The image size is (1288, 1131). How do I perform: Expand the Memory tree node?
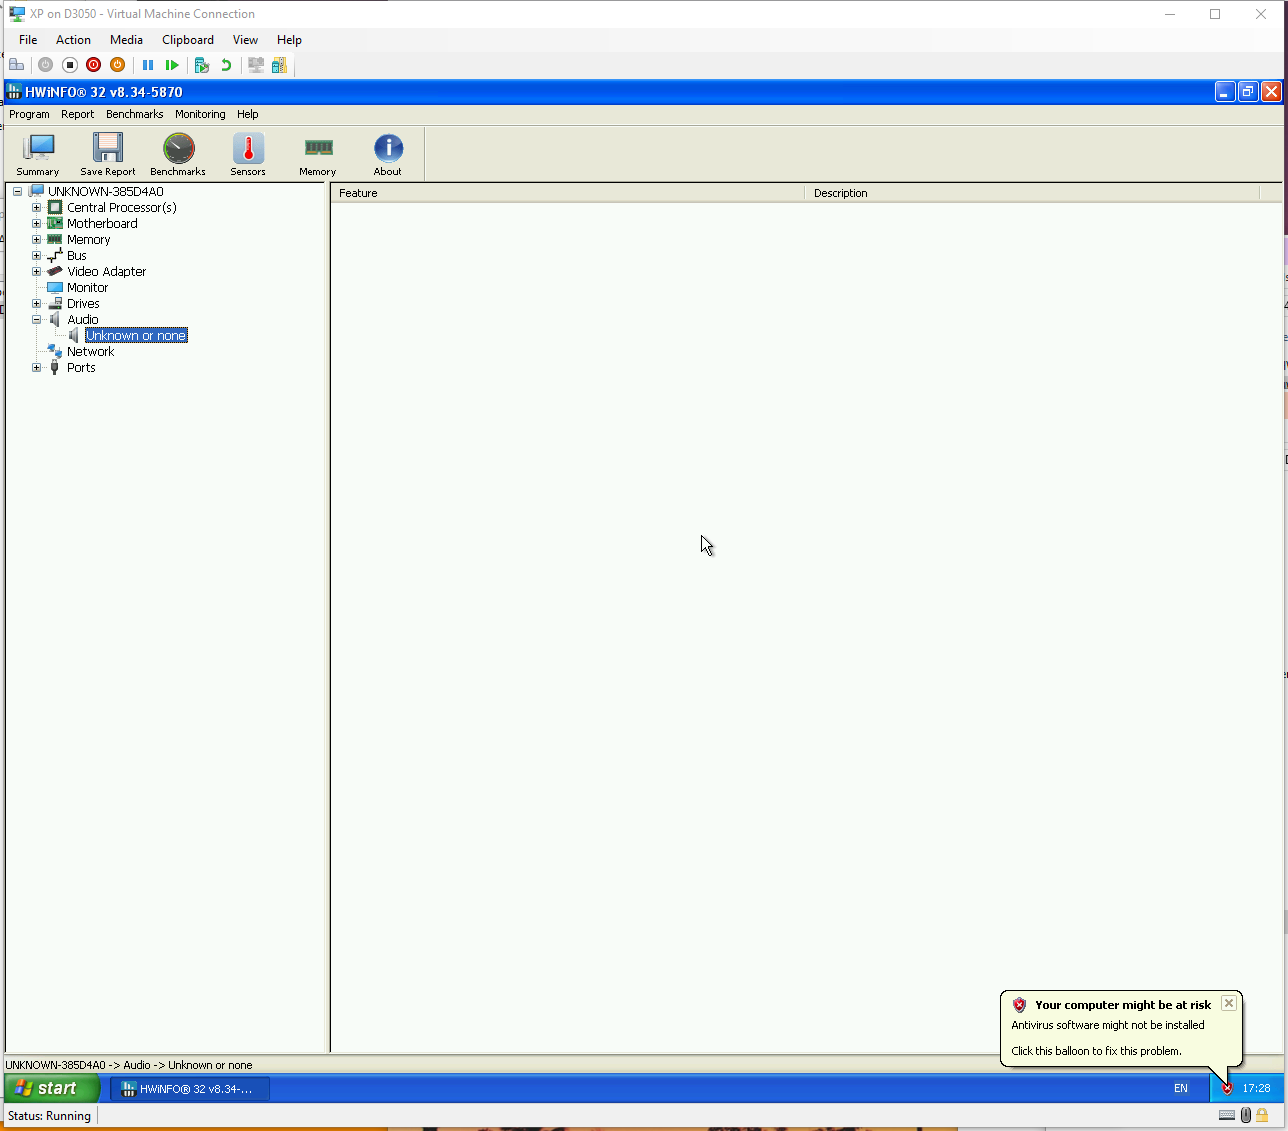[x=37, y=240]
